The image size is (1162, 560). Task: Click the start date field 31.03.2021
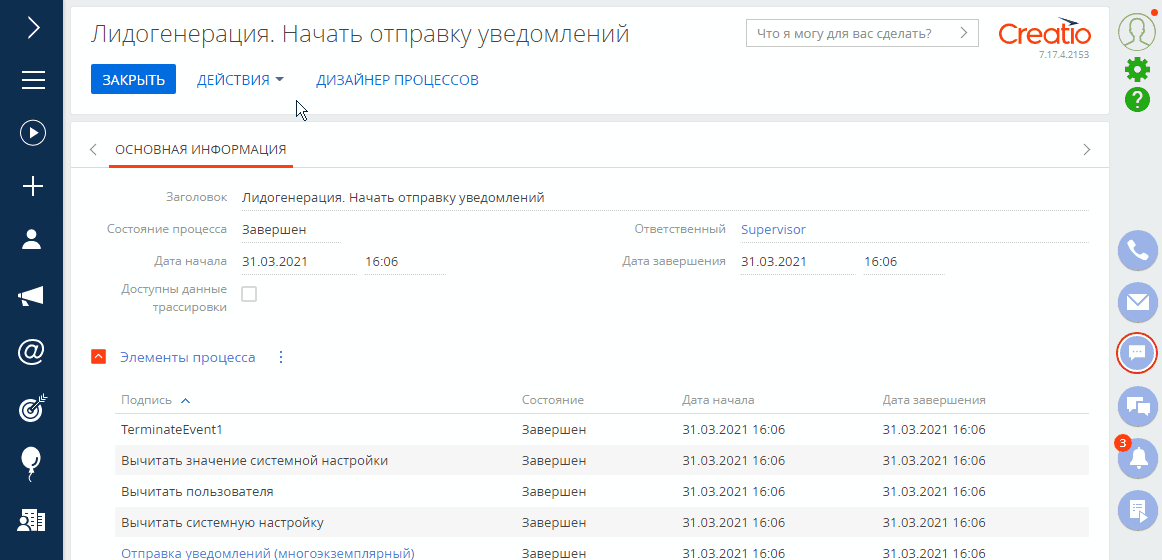299,261
